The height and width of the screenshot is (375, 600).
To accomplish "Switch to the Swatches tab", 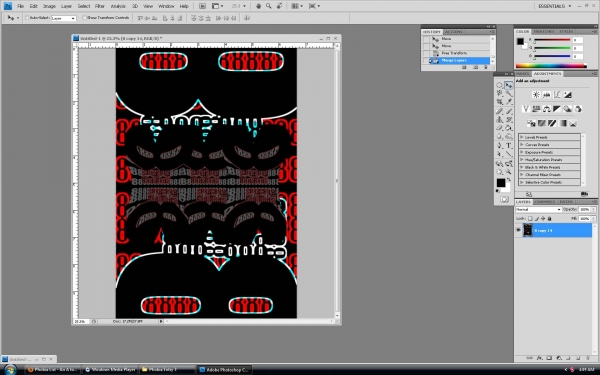I will pos(544,31).
